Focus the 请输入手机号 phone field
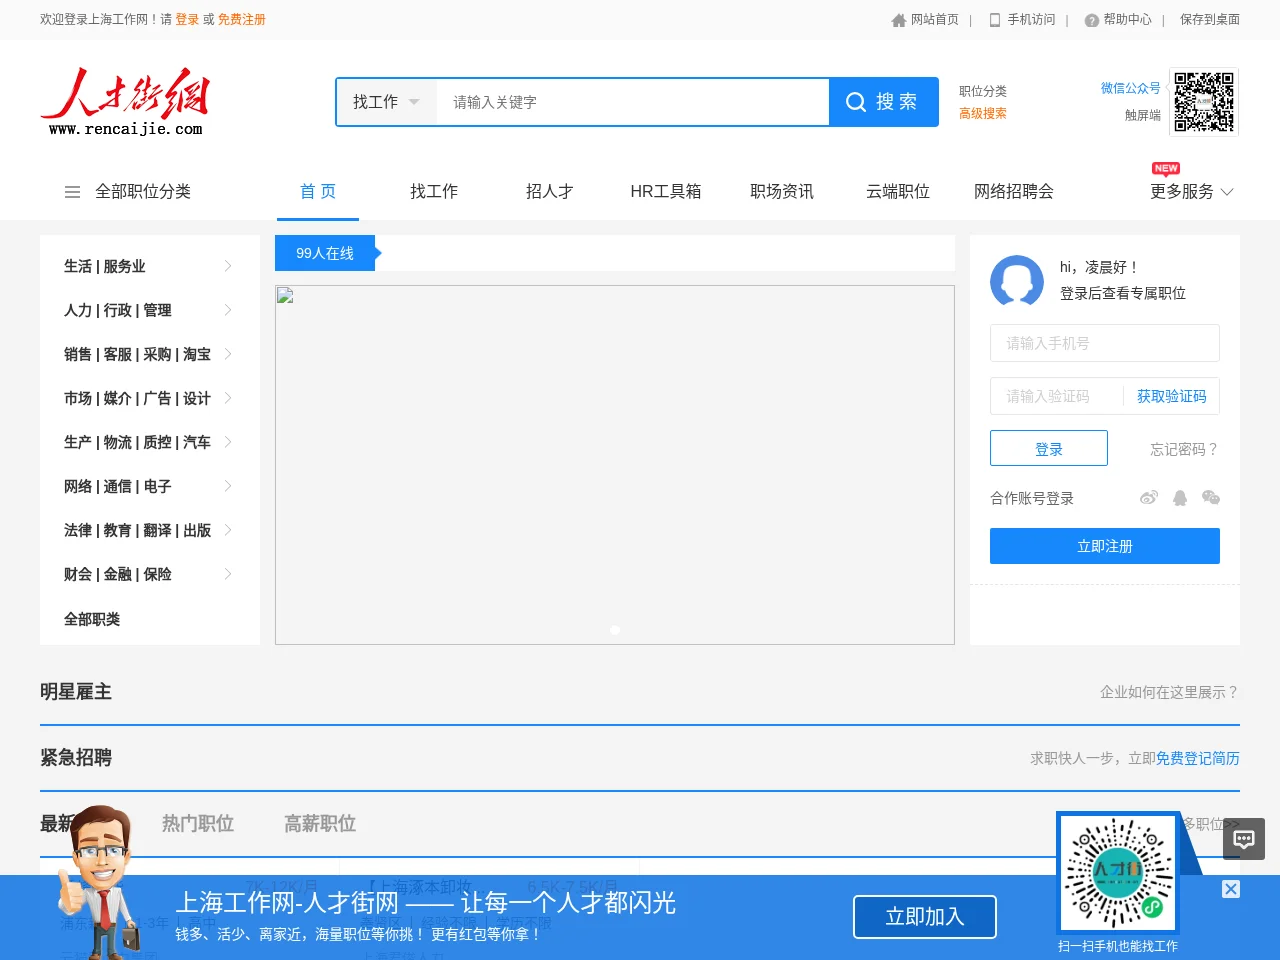Image resolution: width=1280 pixels, height=960 pixels. coord(1105,343)
